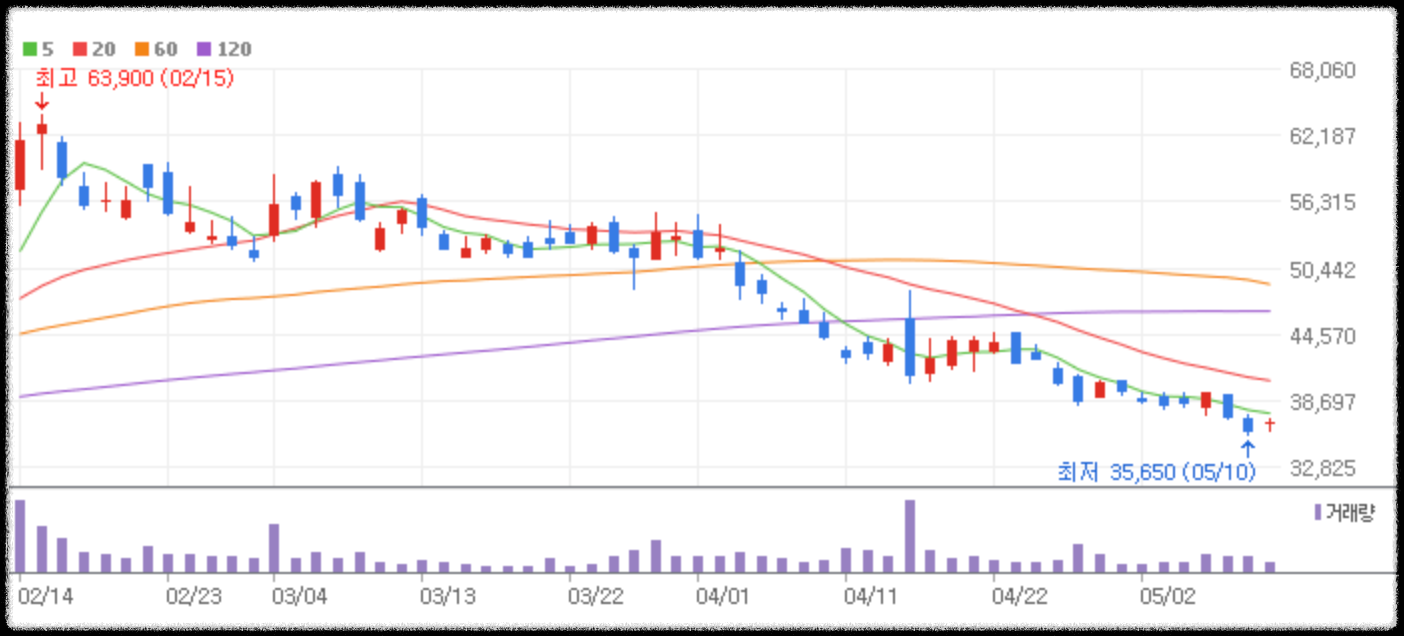Screen dimensions: 1404x636
Task: Click the 03/13 date axis label
Action: pyautogui.click(x=449, y=597)
